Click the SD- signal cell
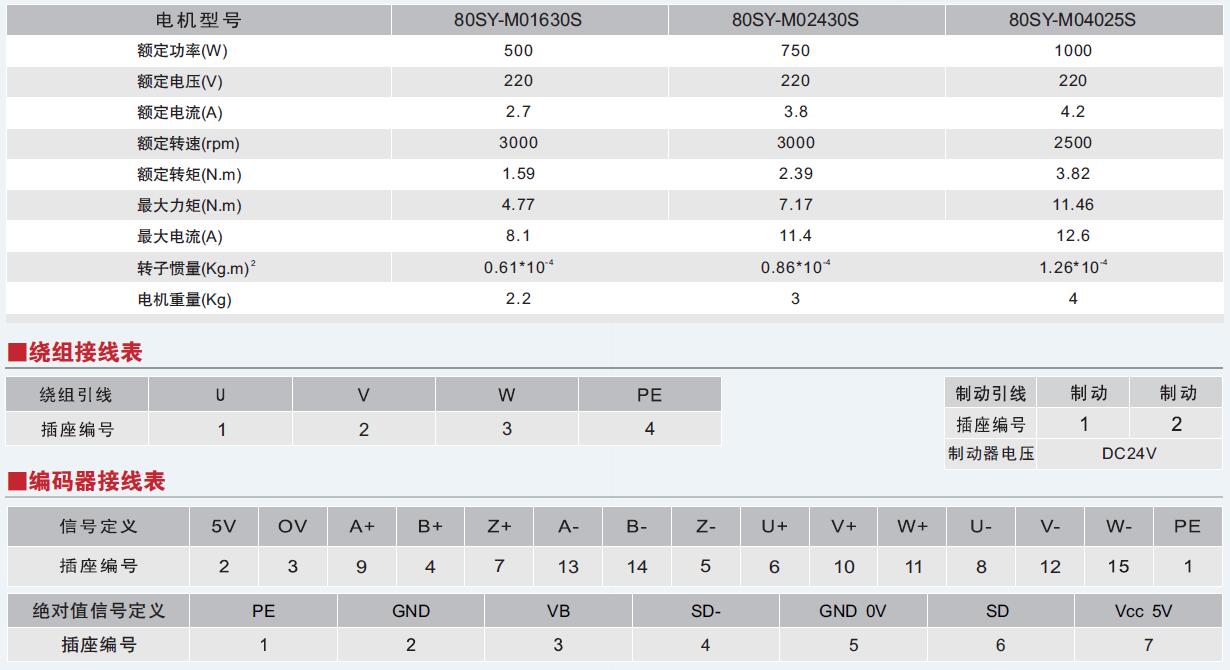 [706, 611]
